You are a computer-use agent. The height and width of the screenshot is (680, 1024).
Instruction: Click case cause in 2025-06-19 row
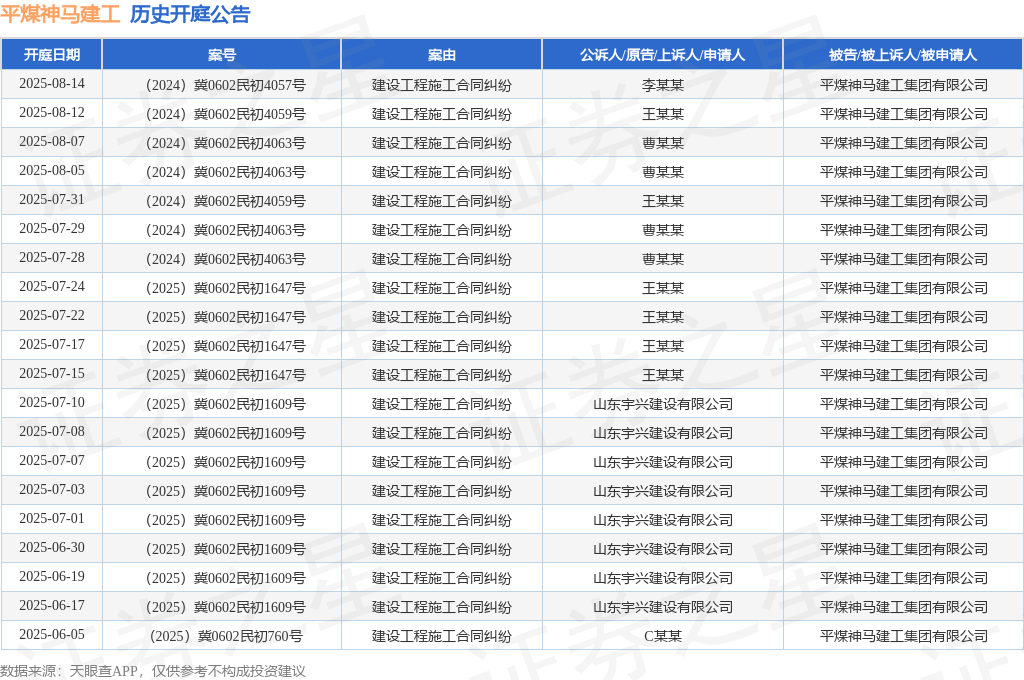click(441, 578)
